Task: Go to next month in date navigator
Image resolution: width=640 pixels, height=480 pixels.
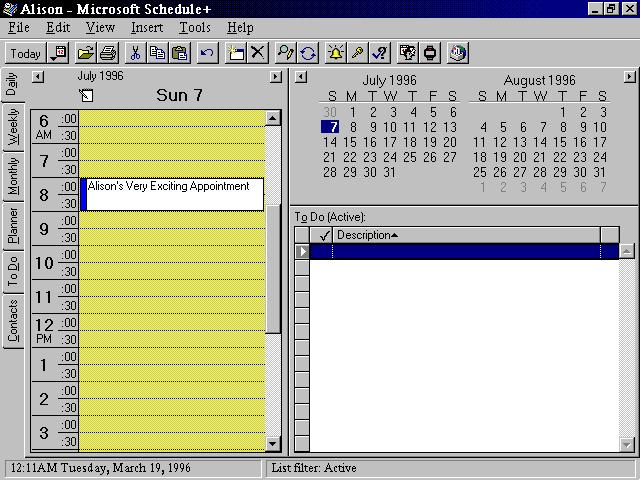Action: [x=629, y=77]
